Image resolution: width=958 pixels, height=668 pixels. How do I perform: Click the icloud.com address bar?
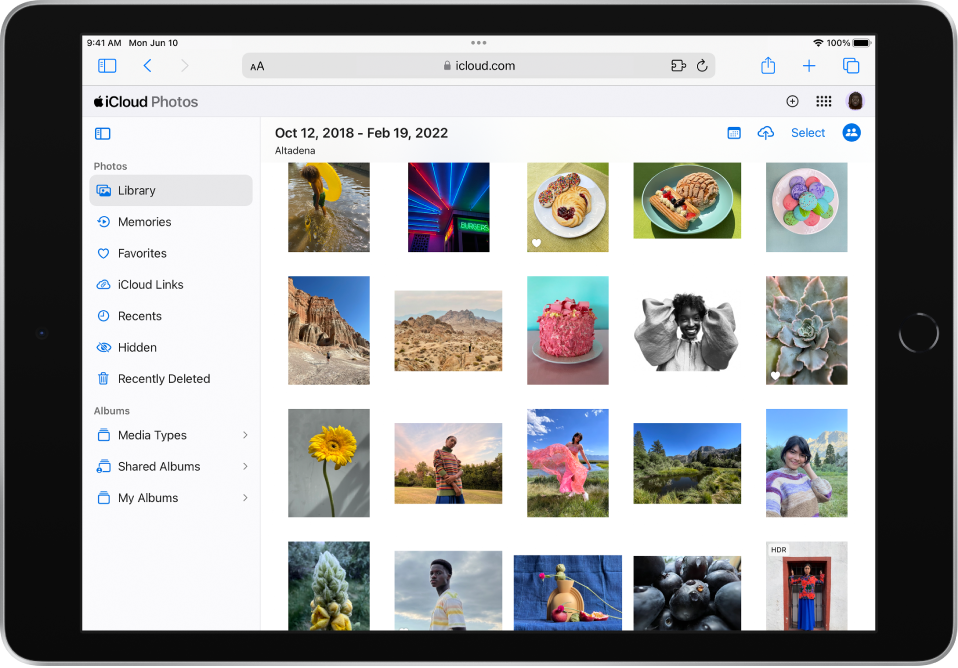(x=478, y=65)
